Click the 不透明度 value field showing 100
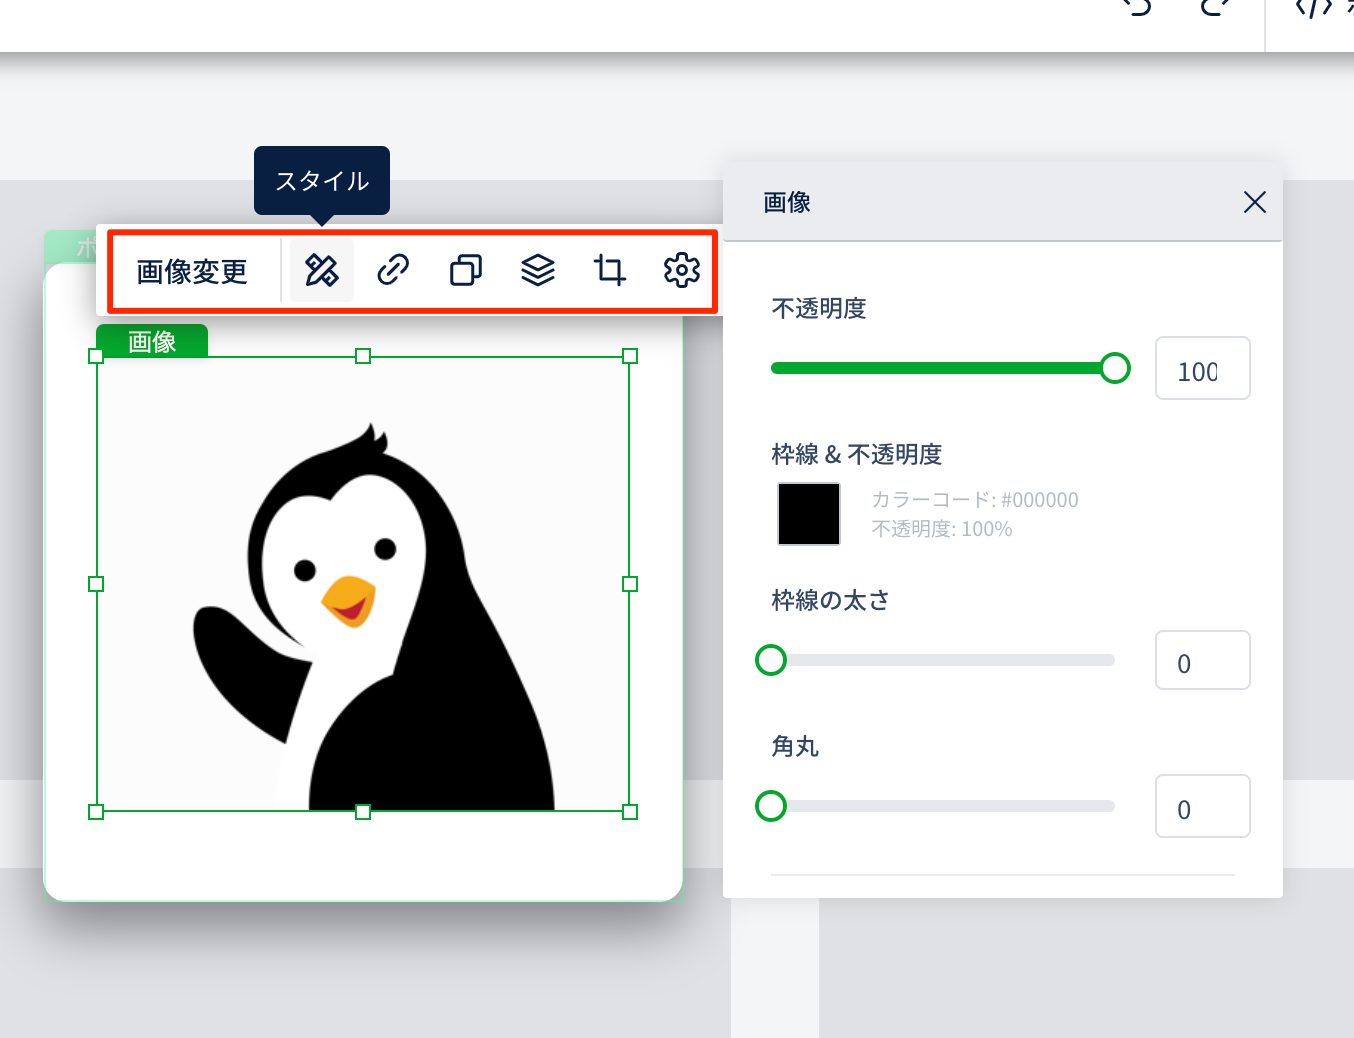 pos(1202,369)
